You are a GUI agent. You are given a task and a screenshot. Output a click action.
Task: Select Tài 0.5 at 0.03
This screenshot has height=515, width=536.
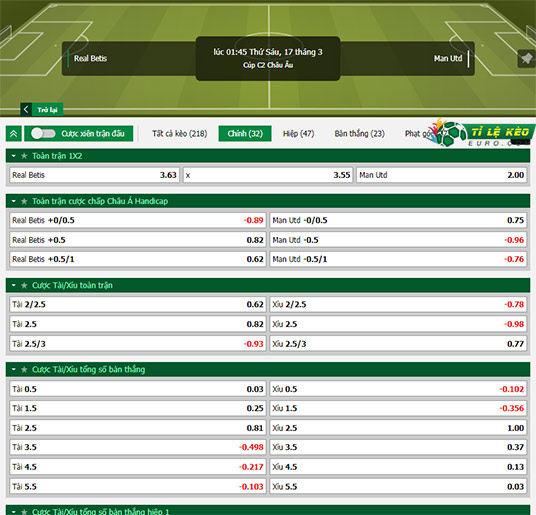138,389
